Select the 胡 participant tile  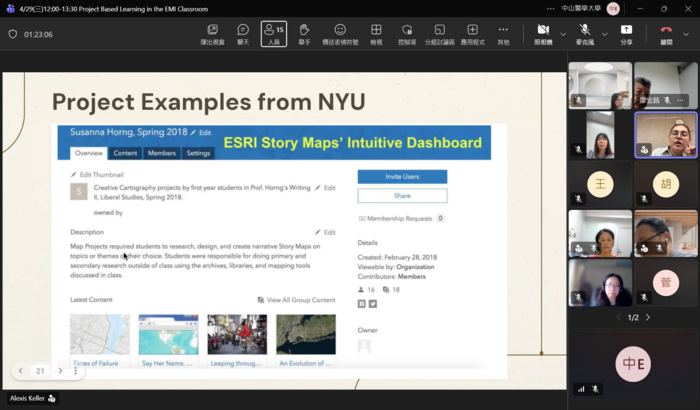point(666,184)
